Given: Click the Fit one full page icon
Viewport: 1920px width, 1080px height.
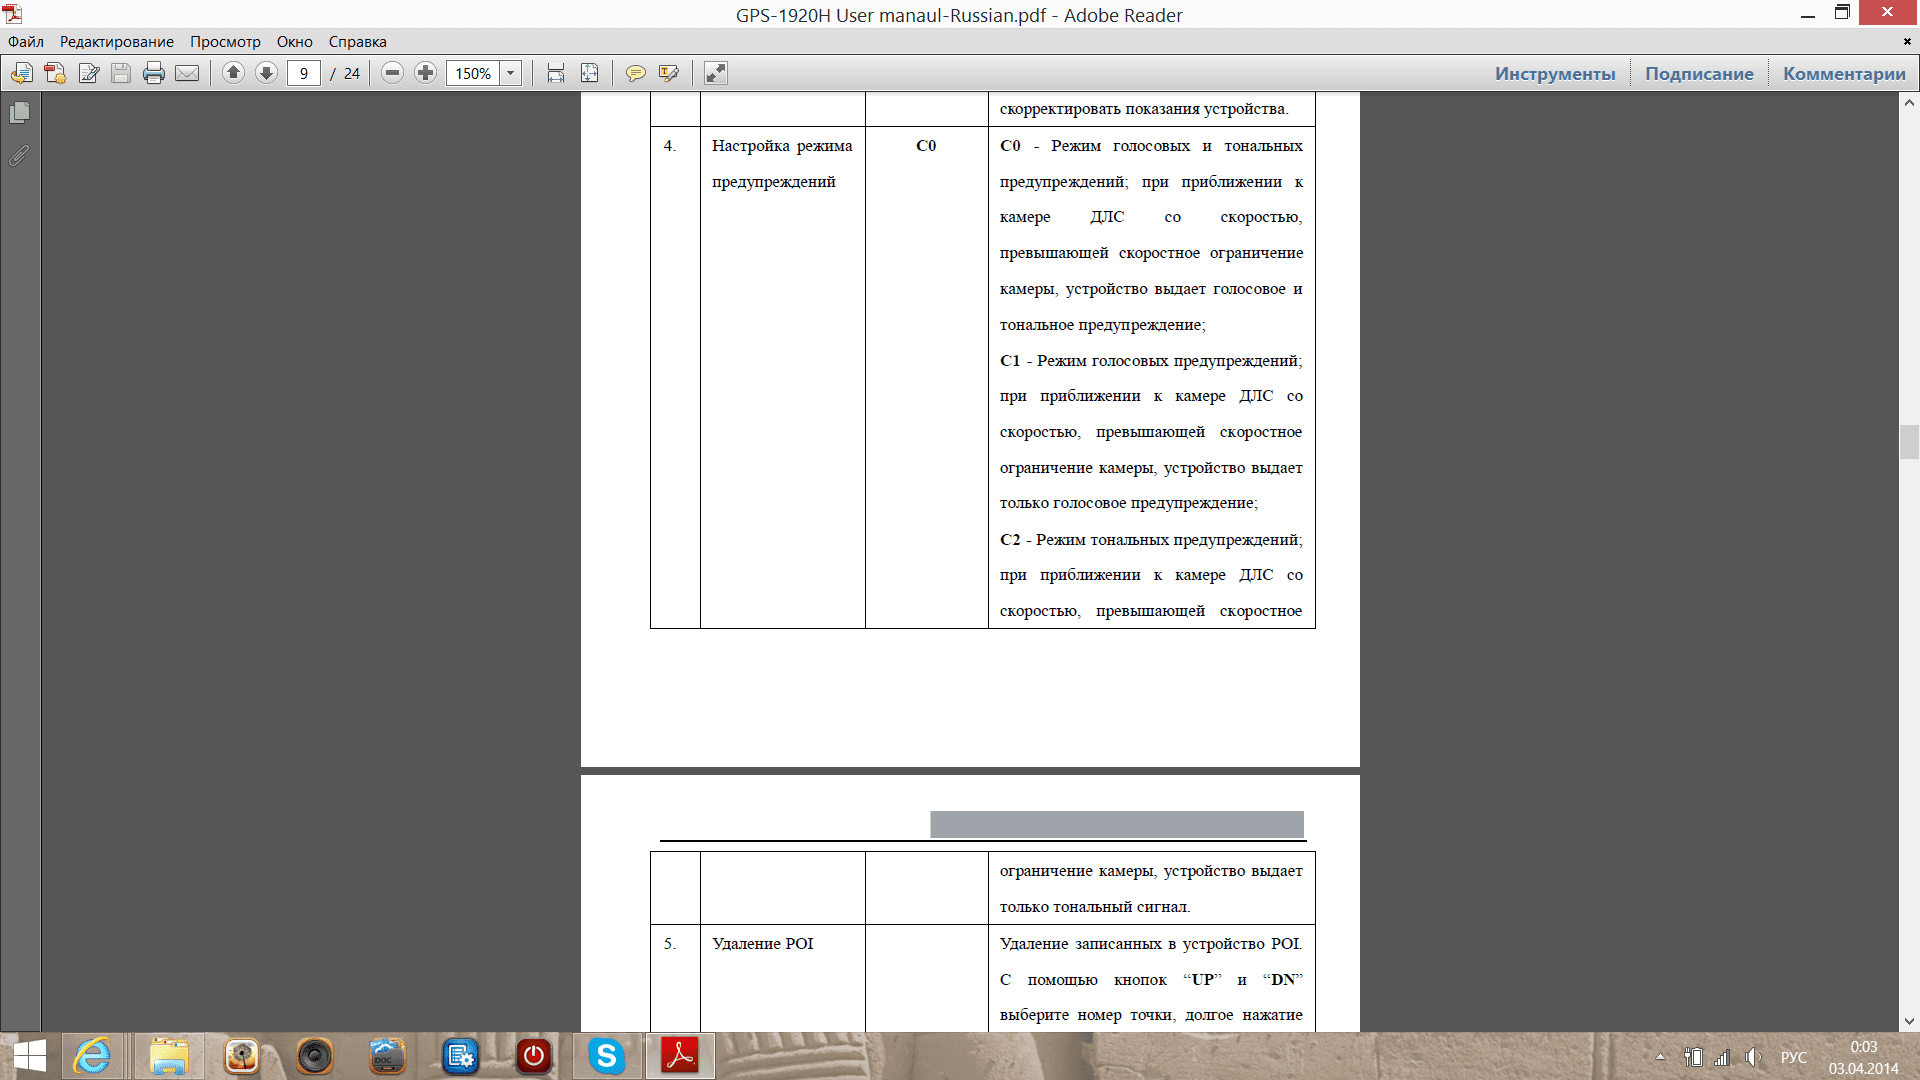Looking at the screenshot, I should (590, 73).
